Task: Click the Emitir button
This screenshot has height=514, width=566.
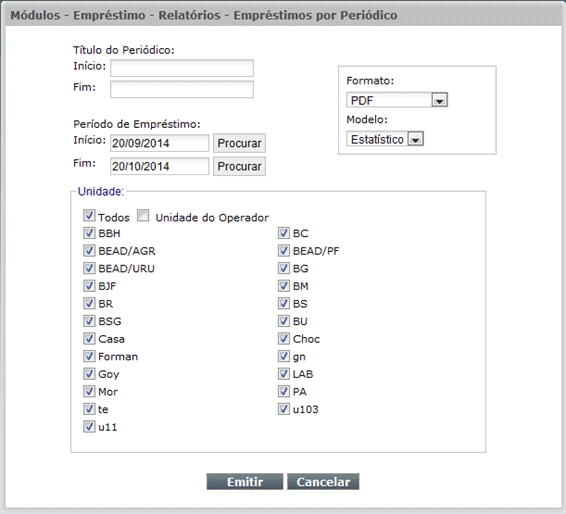Action: (245, 482)
